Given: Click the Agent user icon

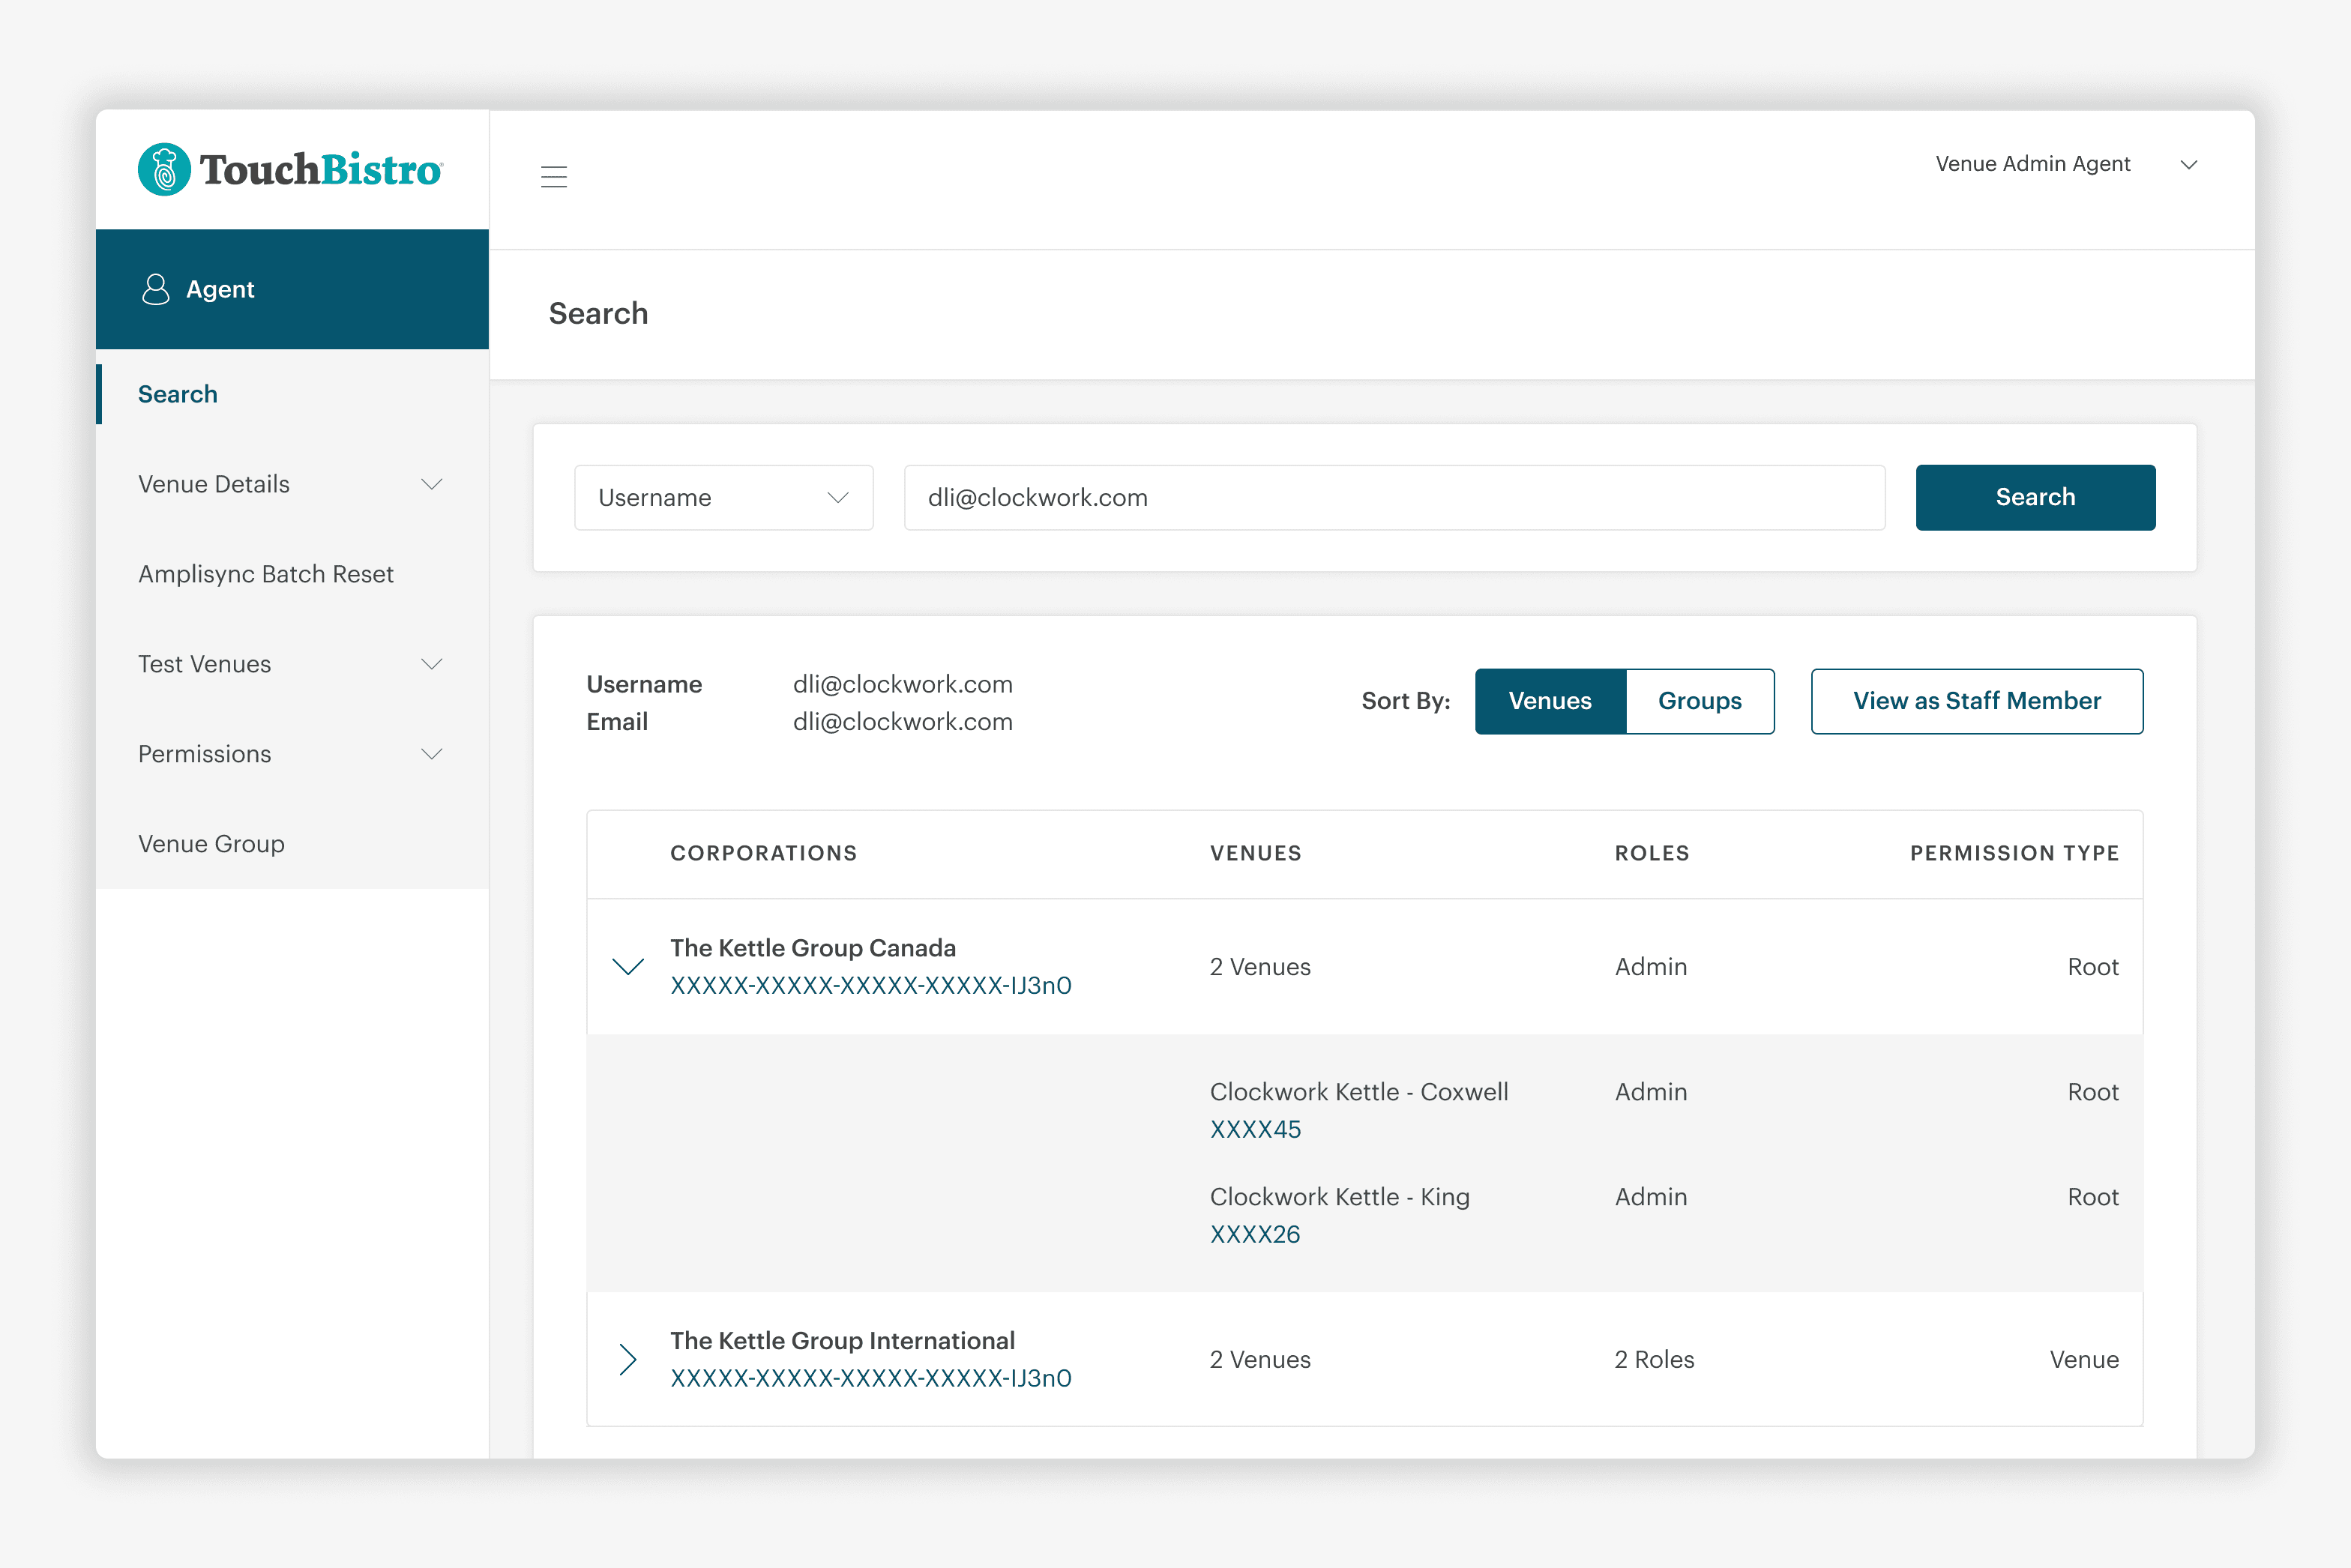Looking at the screenshot, I should tap(156, 289).
